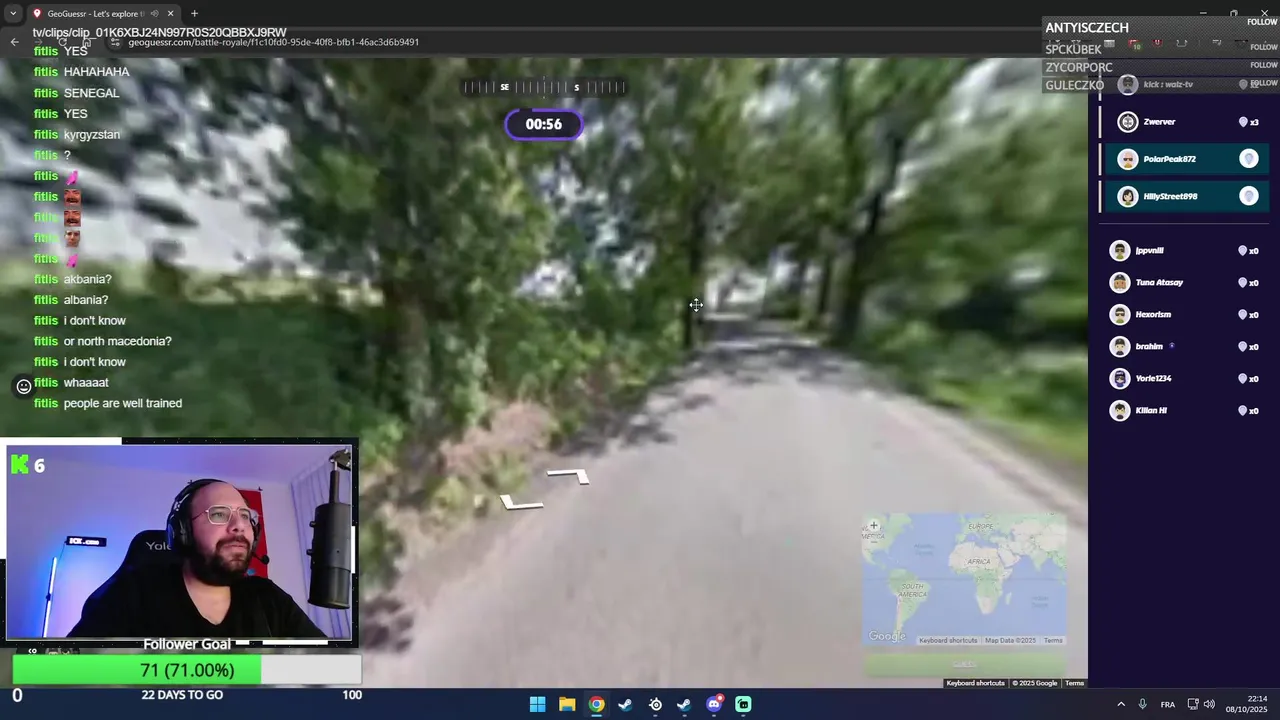This screenshot has width=1280, height=720.
Task: Click the PolarPeak872 guess pin icon
Action: point(1248,159)
